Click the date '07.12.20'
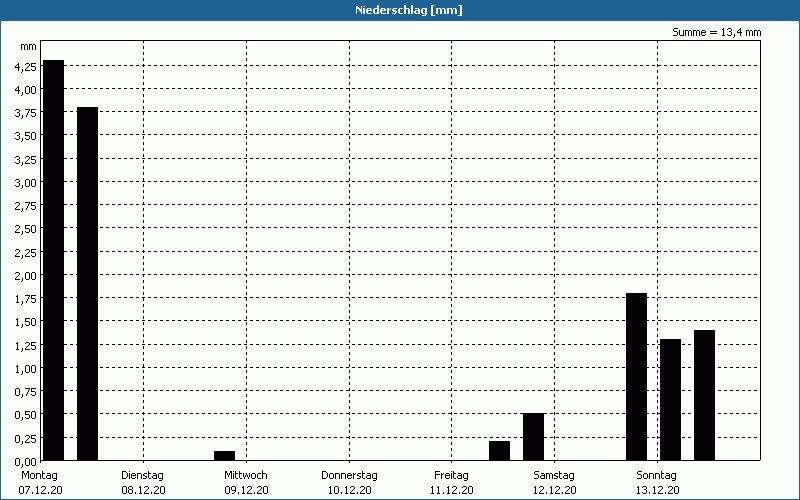Image resolution: width=800 pixels, height=500 pixels. pyautogui.click(x=40, y=490)
